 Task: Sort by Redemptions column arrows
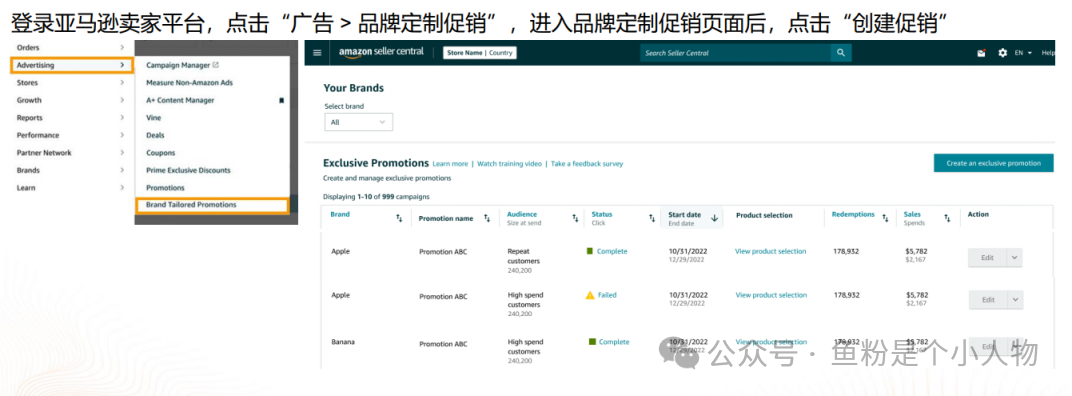tap(886, 218)
